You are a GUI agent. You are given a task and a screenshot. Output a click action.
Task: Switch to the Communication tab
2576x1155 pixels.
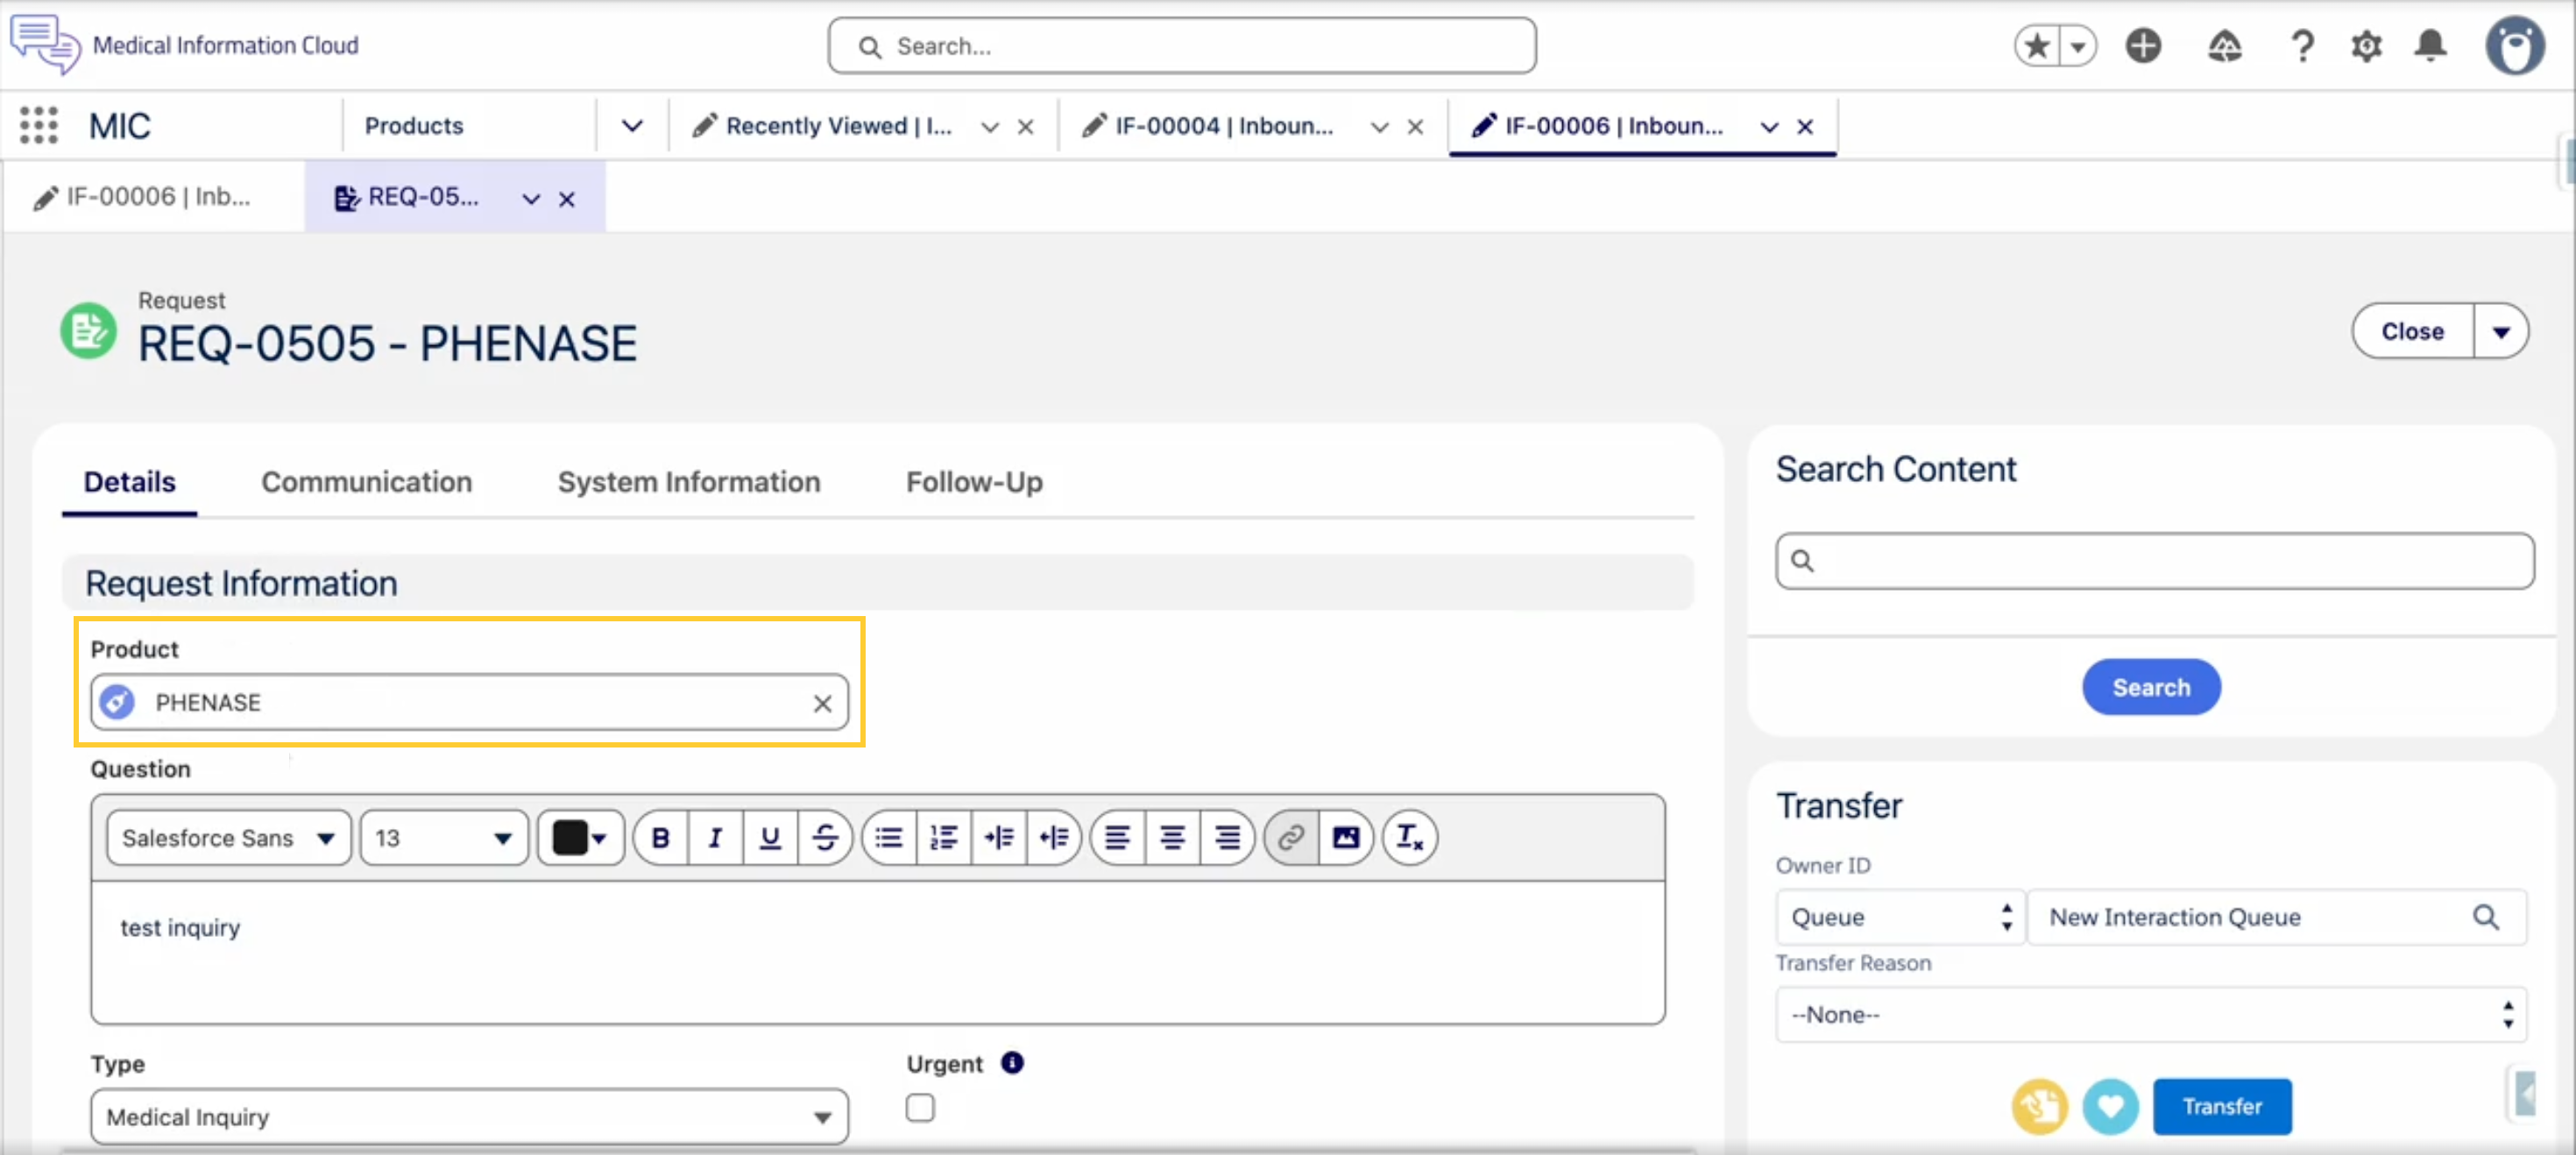point(367,482)
